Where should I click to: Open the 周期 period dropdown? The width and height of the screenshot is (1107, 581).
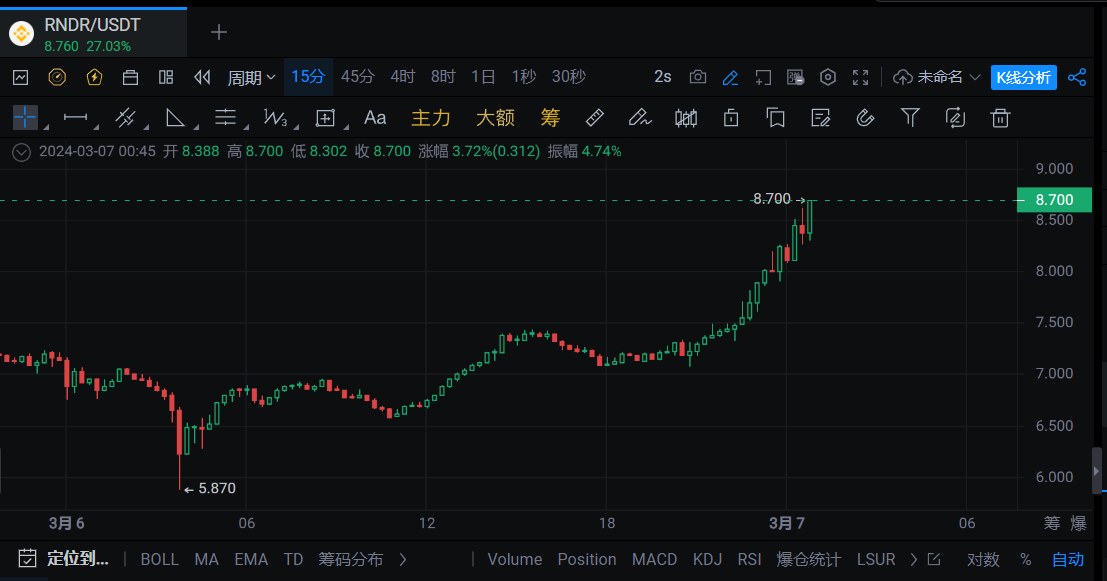[251, 77]
